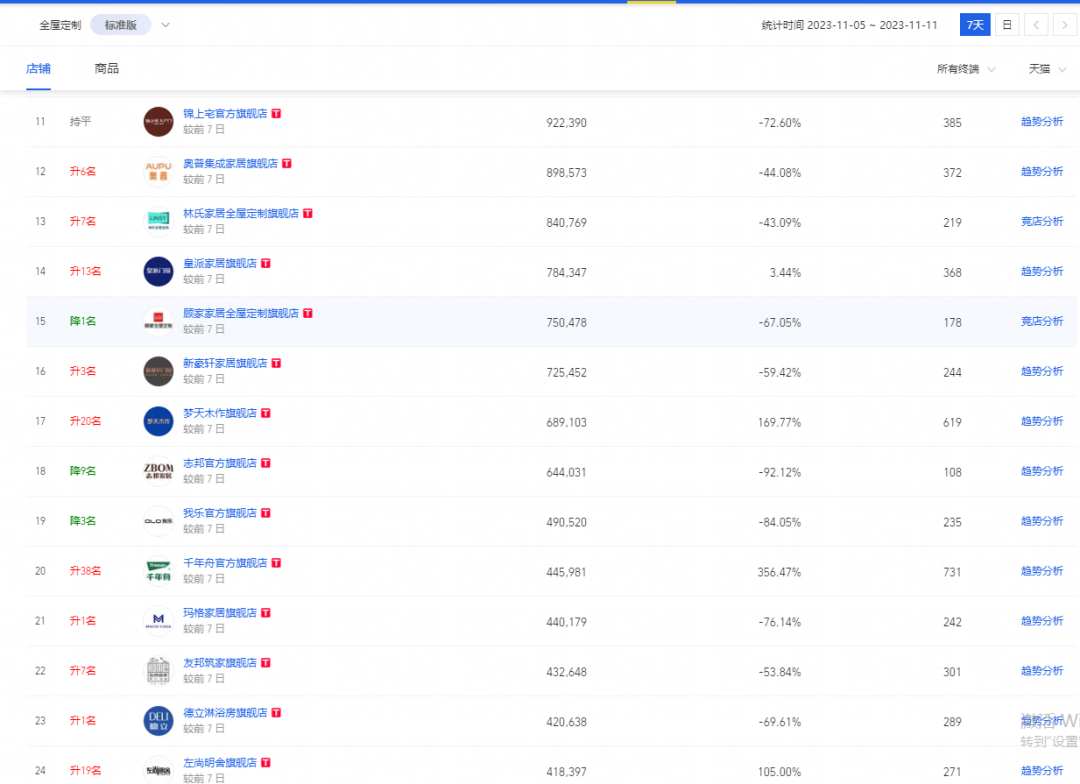Click 竞店分析 for 顾家家居全屋定制旗舰店
Viewport: 1080px width, 784px height.
click(1041, 322)
